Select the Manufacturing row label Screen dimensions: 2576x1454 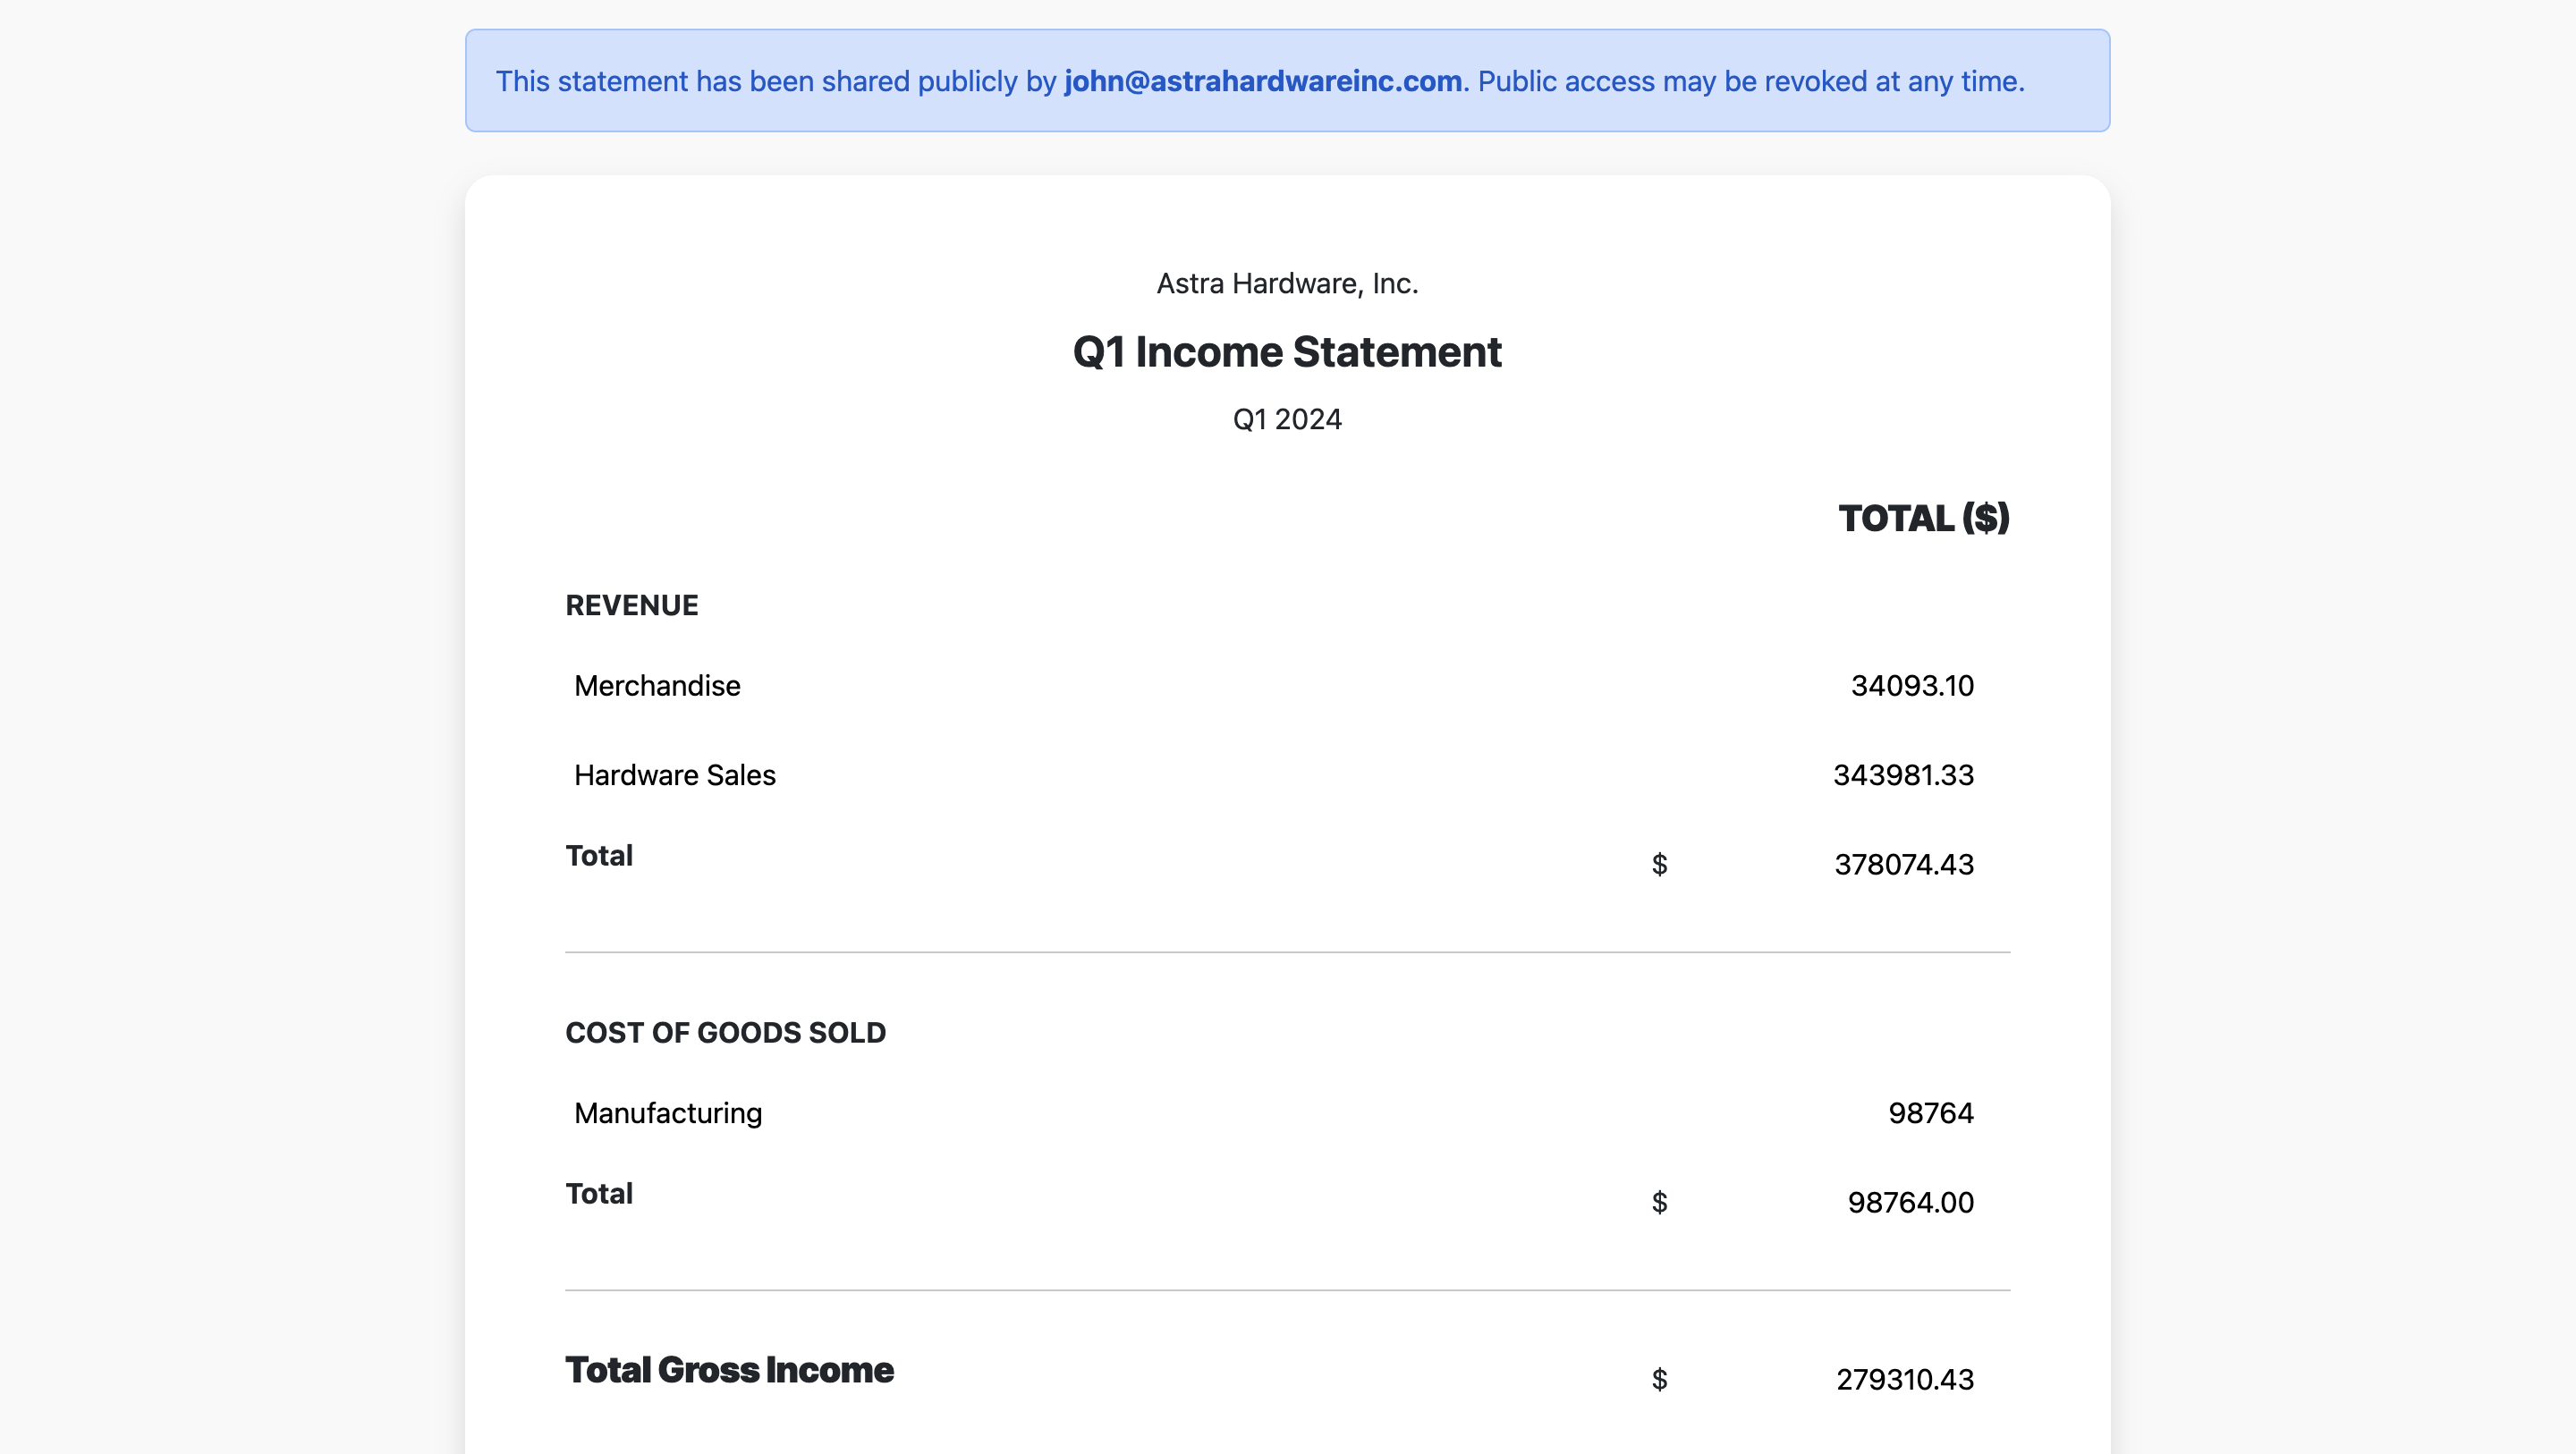667,1113
